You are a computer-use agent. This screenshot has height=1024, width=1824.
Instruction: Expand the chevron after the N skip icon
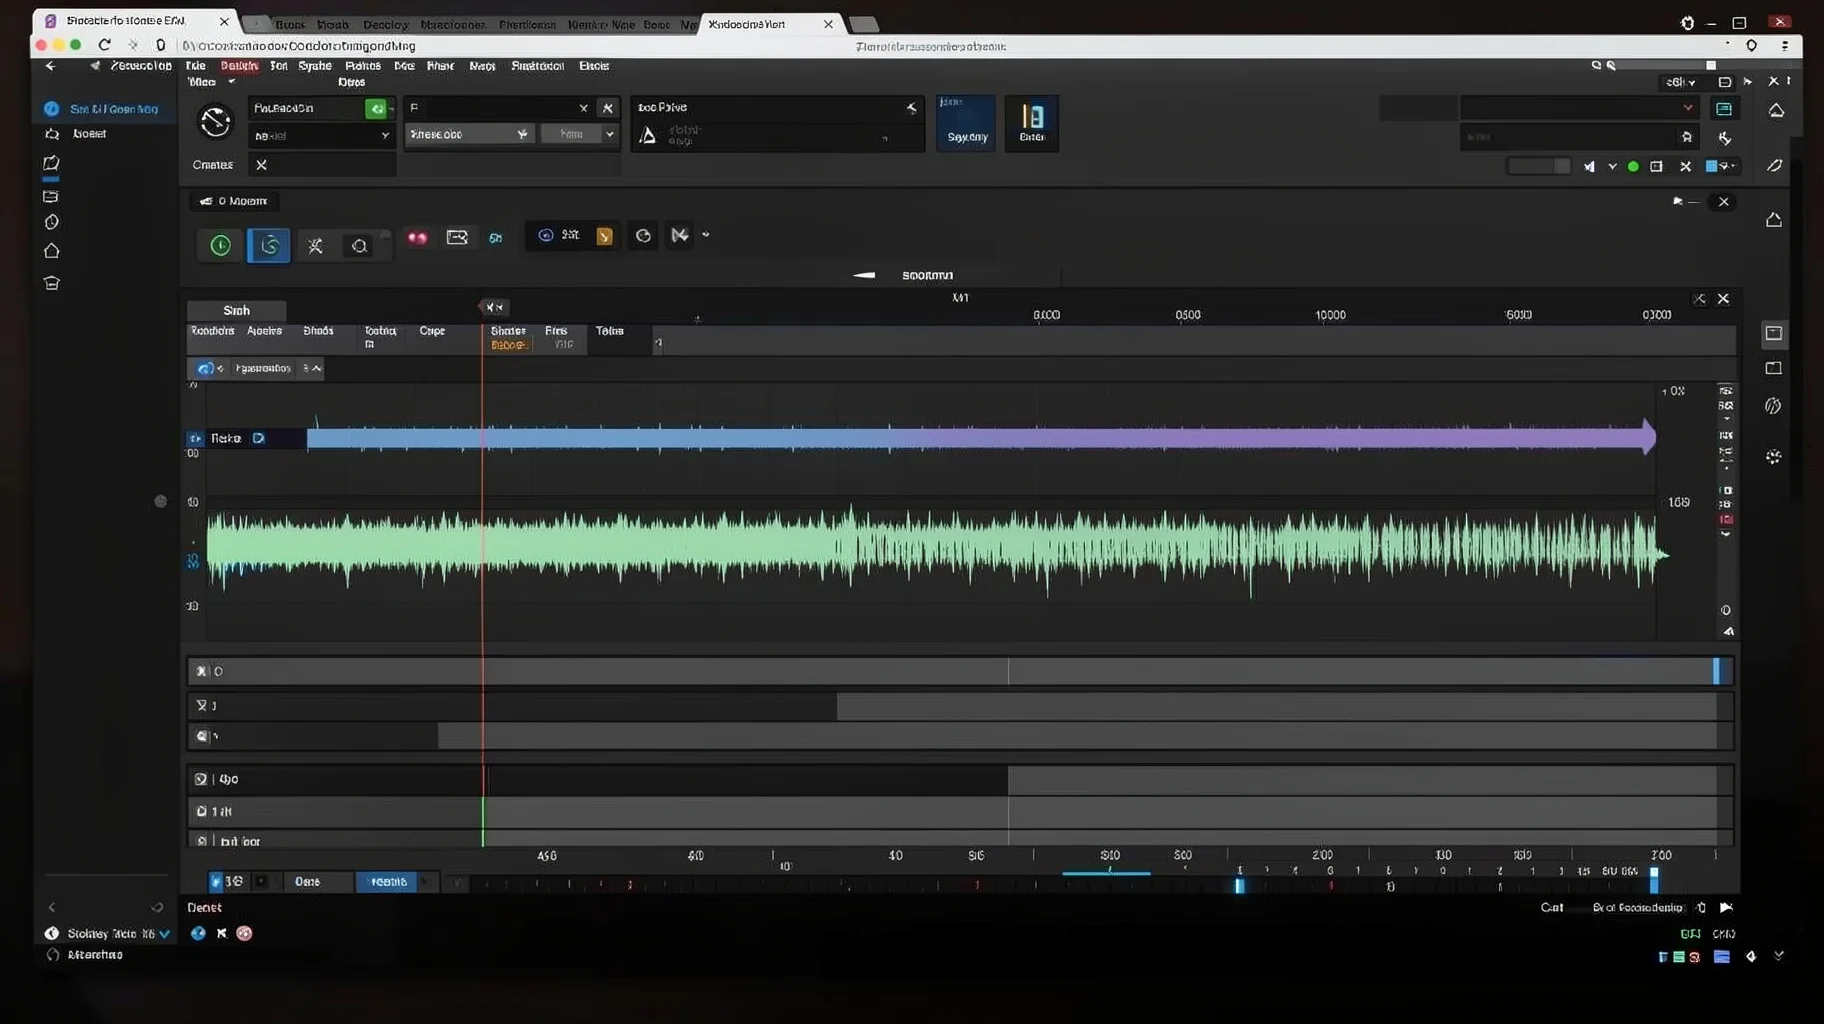click(706, 235)
